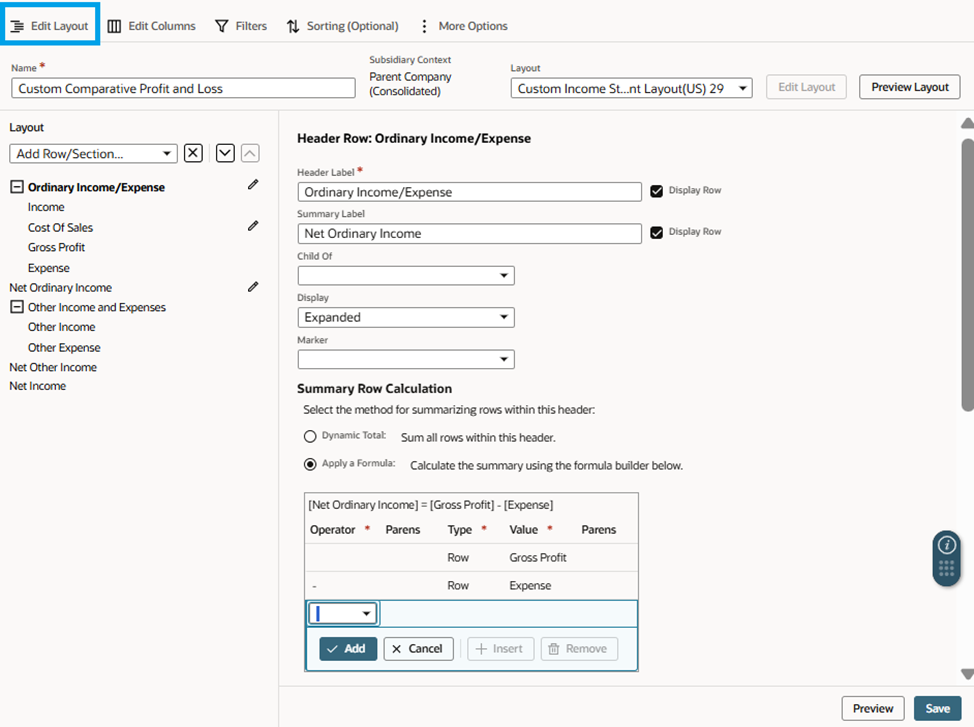Uncheck Display Row for Summary Label
974x727 pixels.
click(656, 232)
